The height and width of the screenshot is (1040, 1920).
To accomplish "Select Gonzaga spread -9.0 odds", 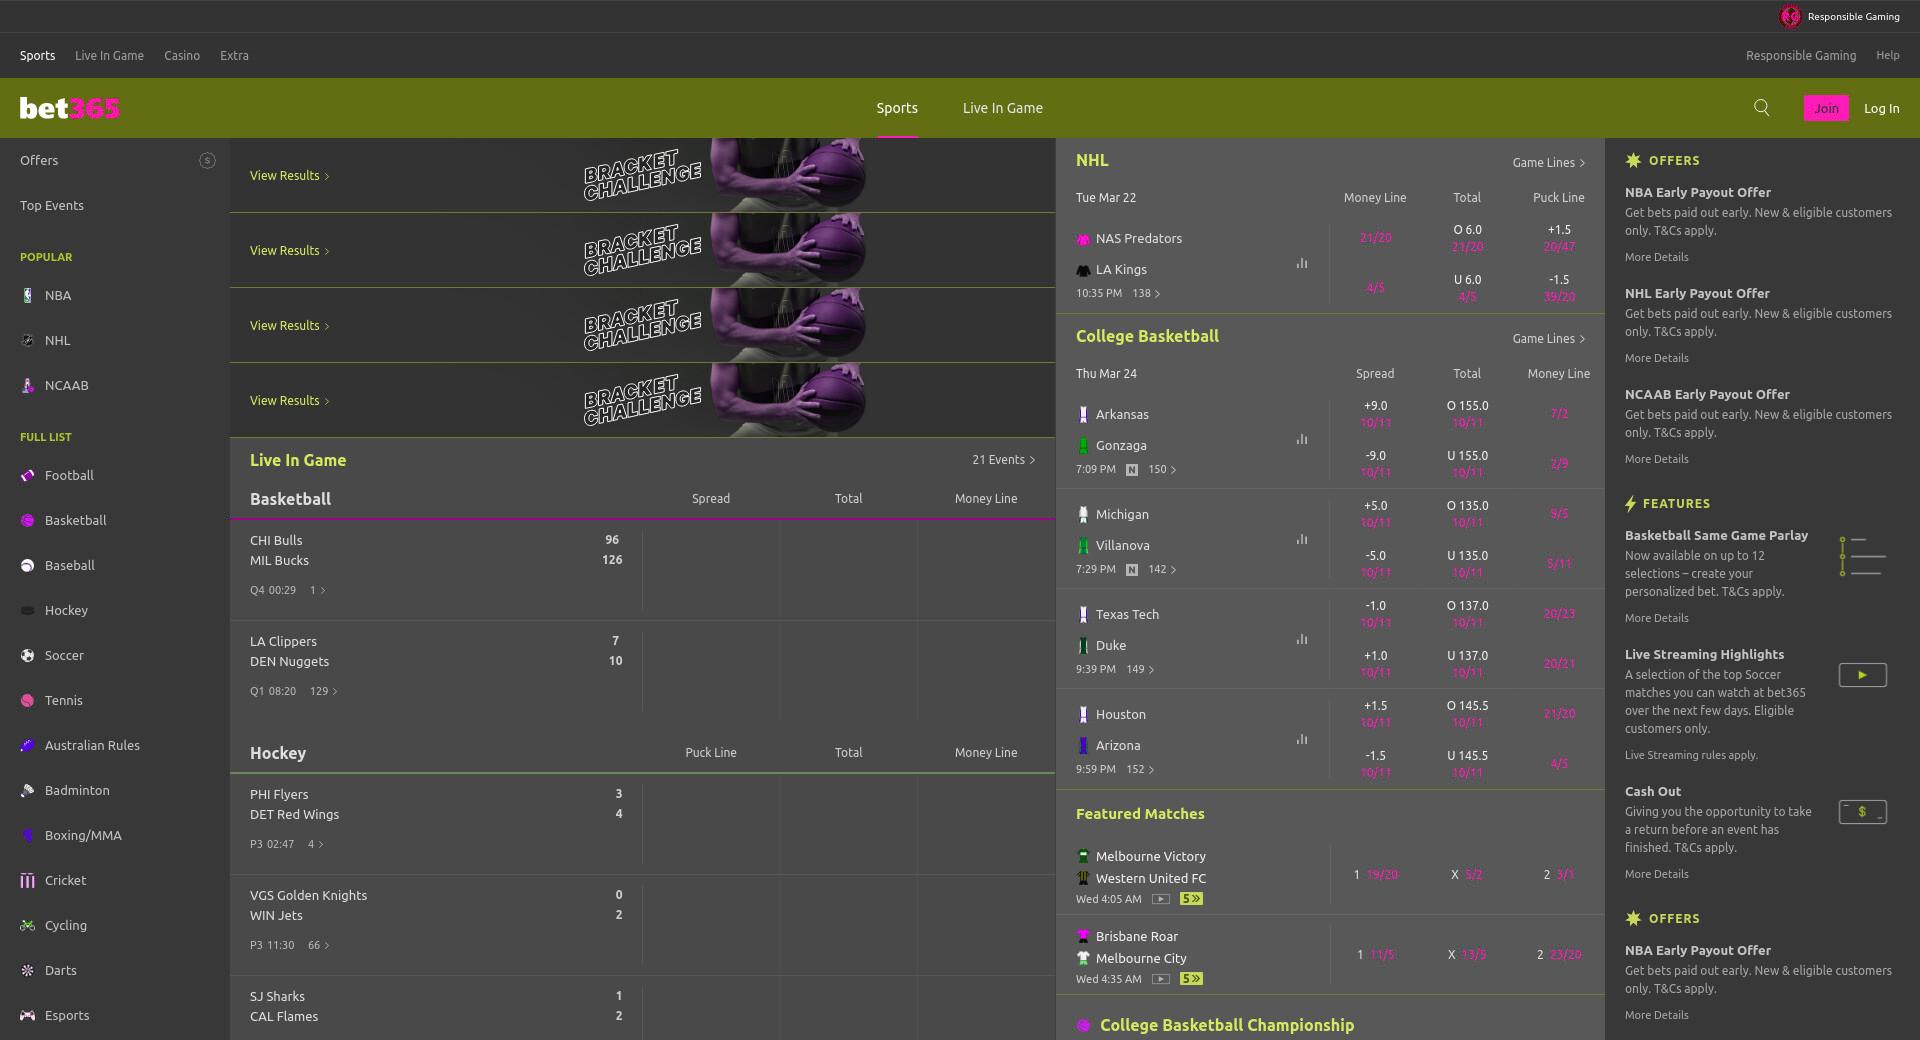I will coord(1375,464).
